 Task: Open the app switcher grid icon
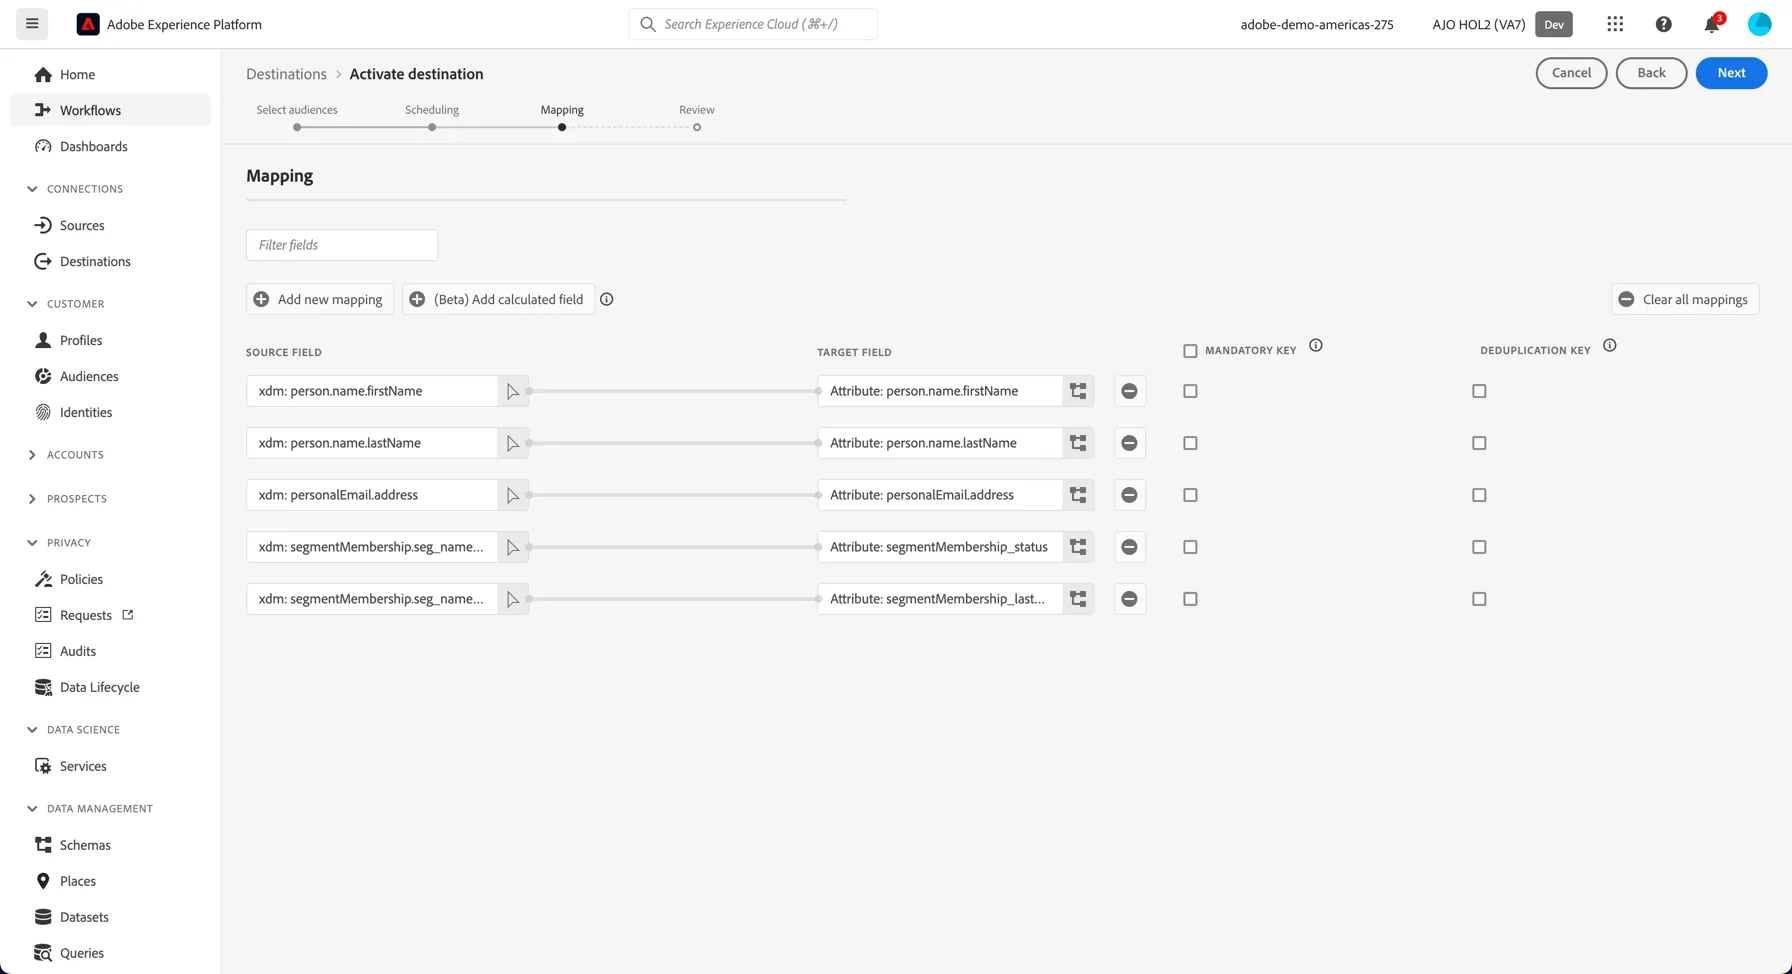point(1615,24)
